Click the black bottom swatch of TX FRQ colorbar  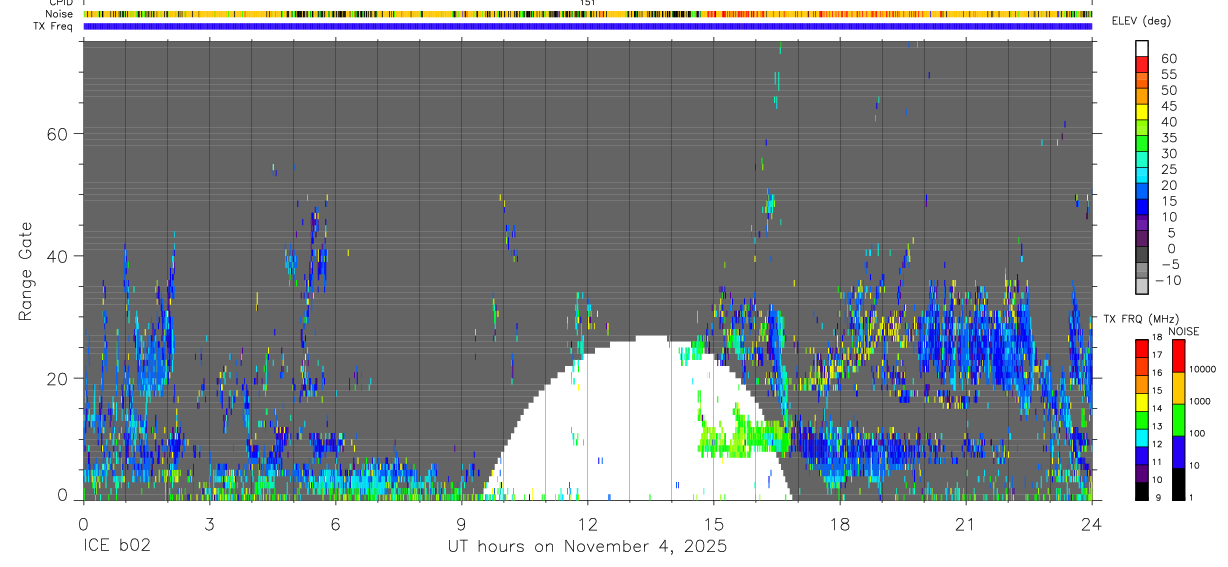click(x=1142, y=490)
